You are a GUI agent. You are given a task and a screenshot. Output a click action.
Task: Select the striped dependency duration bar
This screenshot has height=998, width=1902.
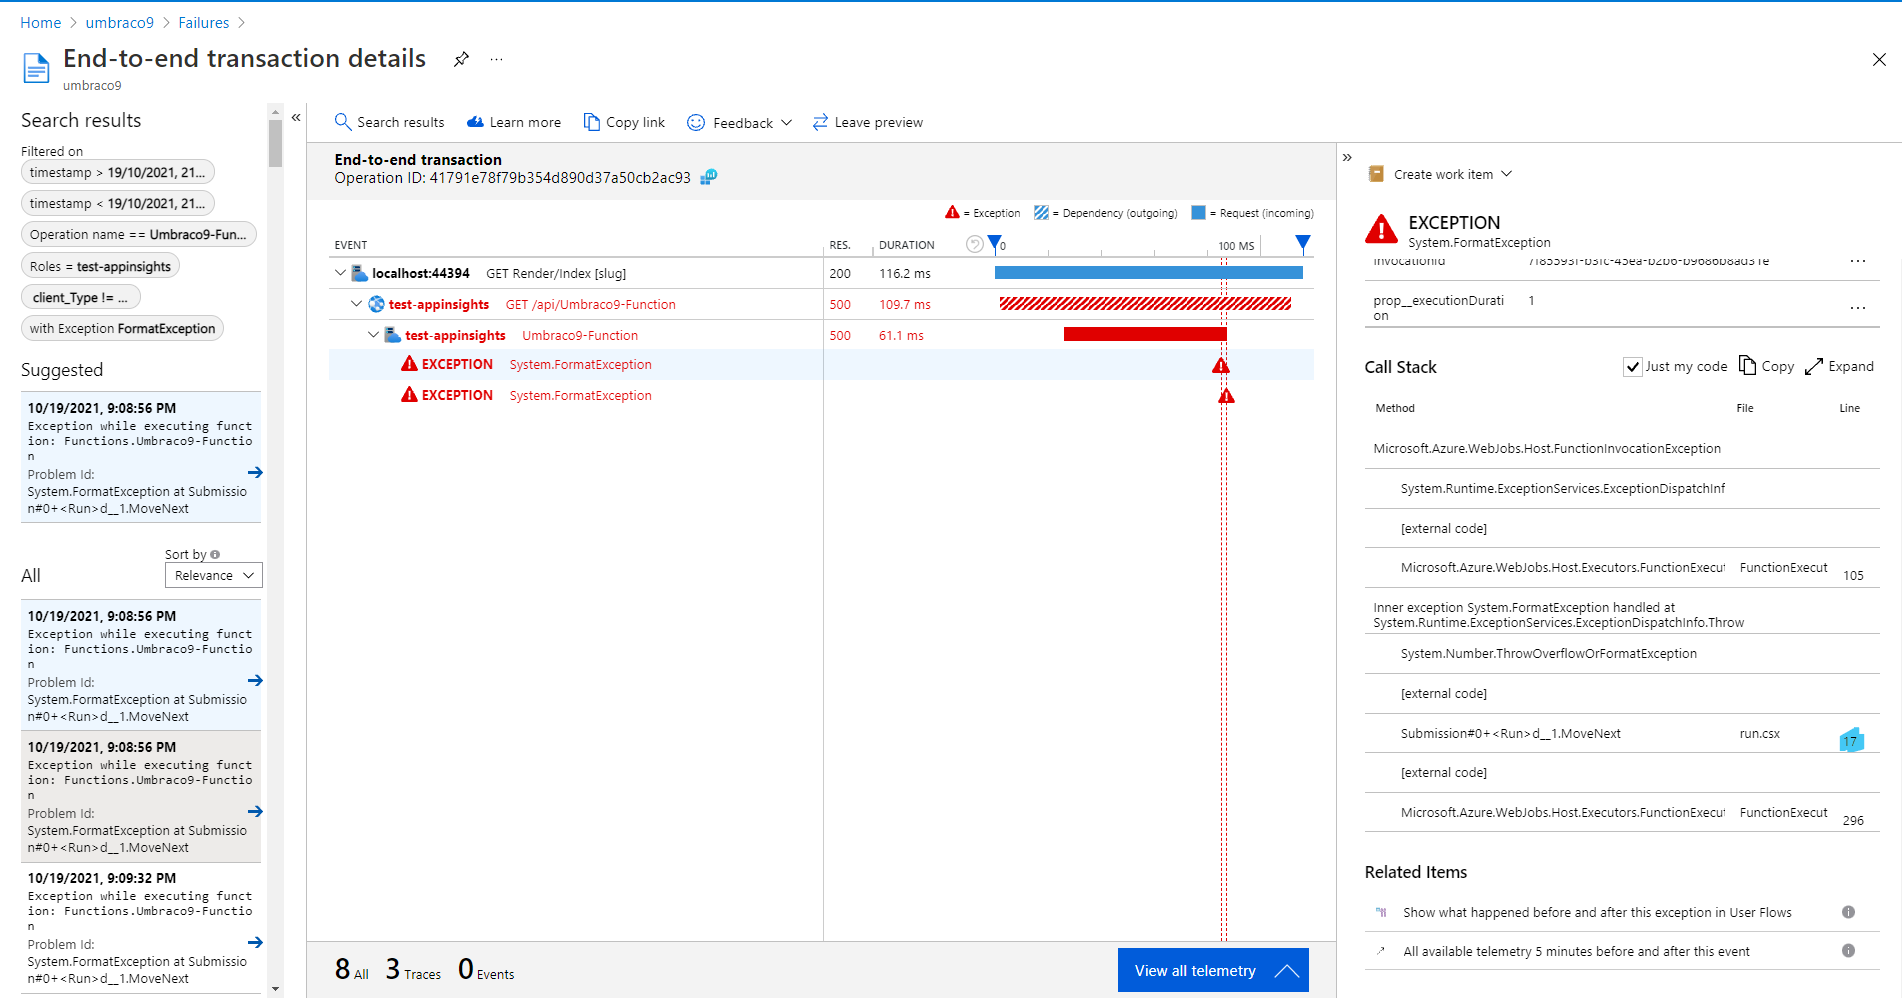coord(1145,304)
